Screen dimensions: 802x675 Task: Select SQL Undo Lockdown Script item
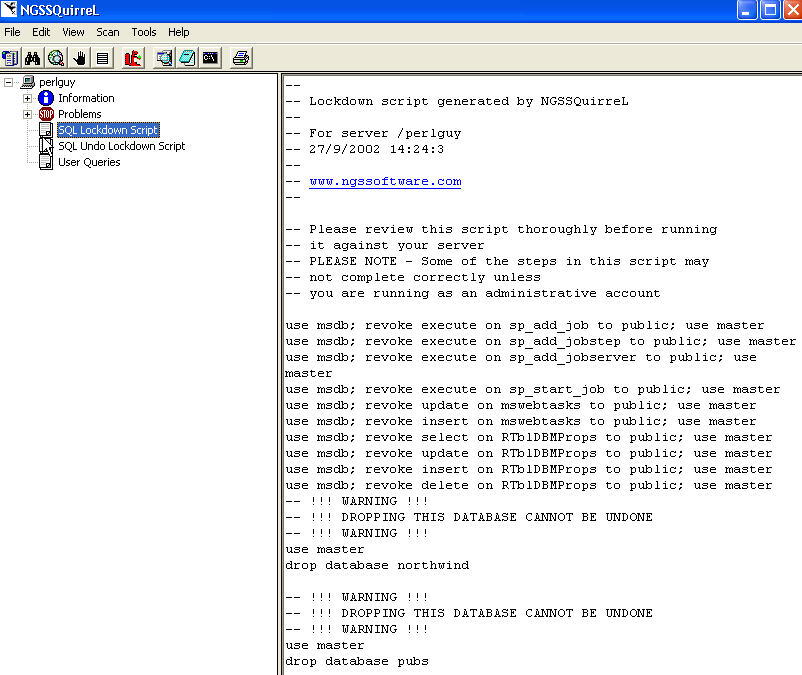point(122,146)
